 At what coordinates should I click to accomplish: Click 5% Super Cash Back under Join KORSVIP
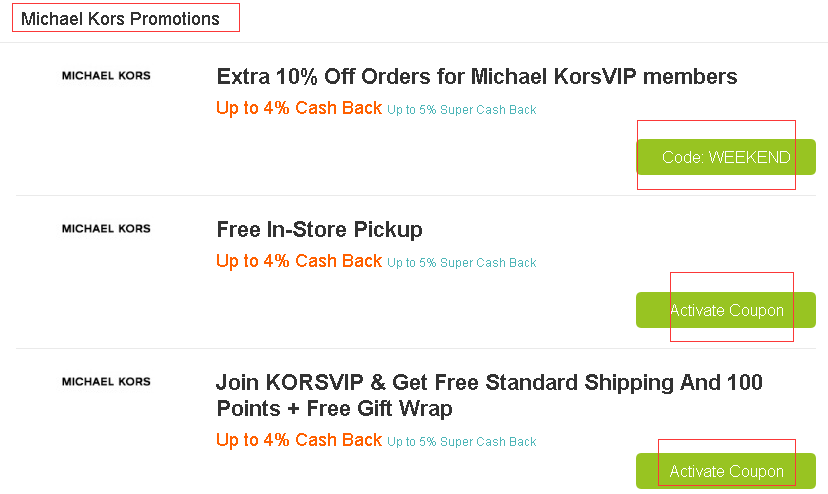click(462, 442)
